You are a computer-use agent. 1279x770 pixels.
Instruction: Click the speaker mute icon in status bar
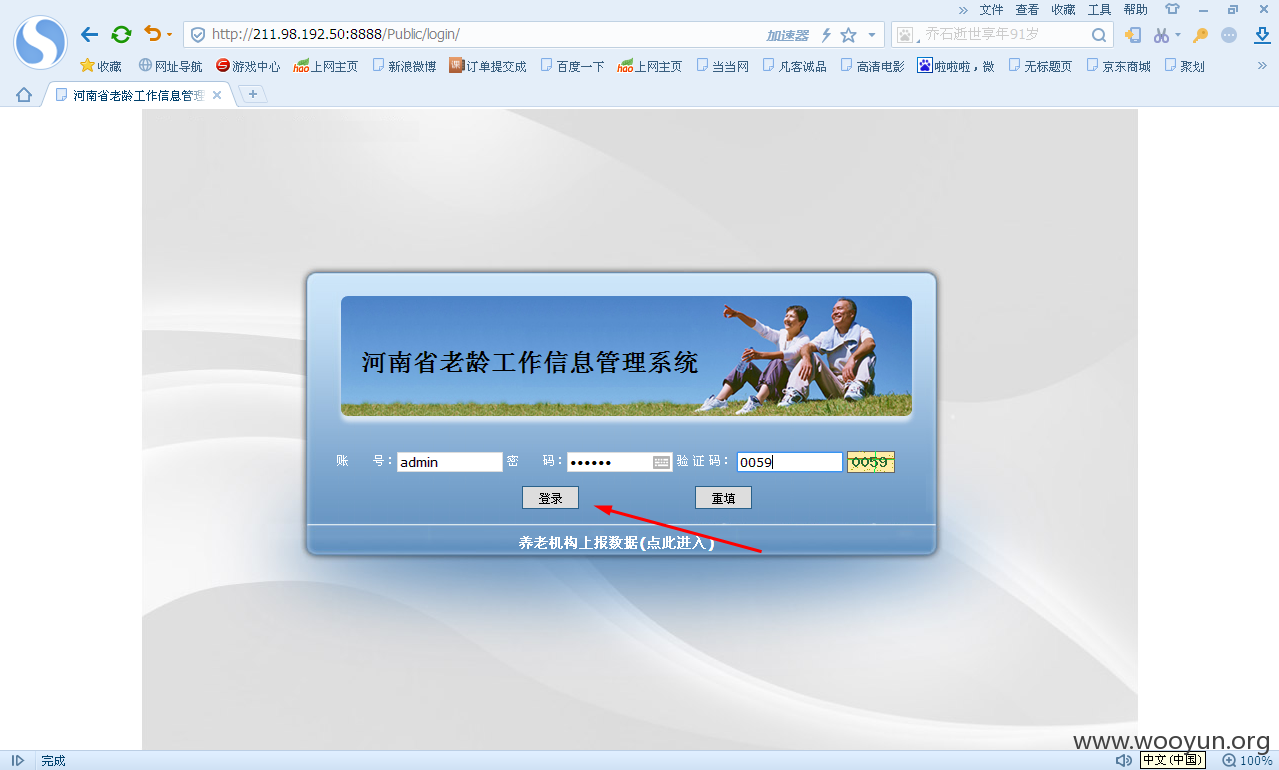point(1124,760)
